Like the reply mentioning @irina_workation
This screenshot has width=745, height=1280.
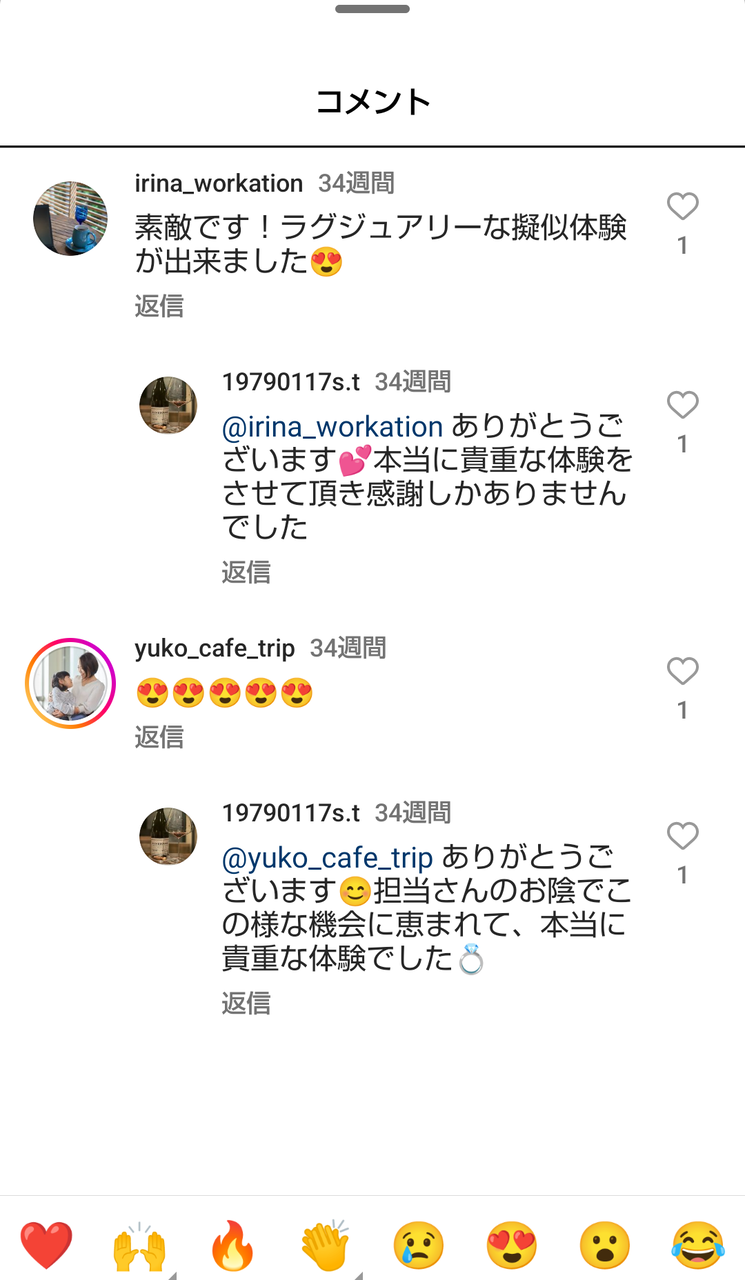(682, 405)
